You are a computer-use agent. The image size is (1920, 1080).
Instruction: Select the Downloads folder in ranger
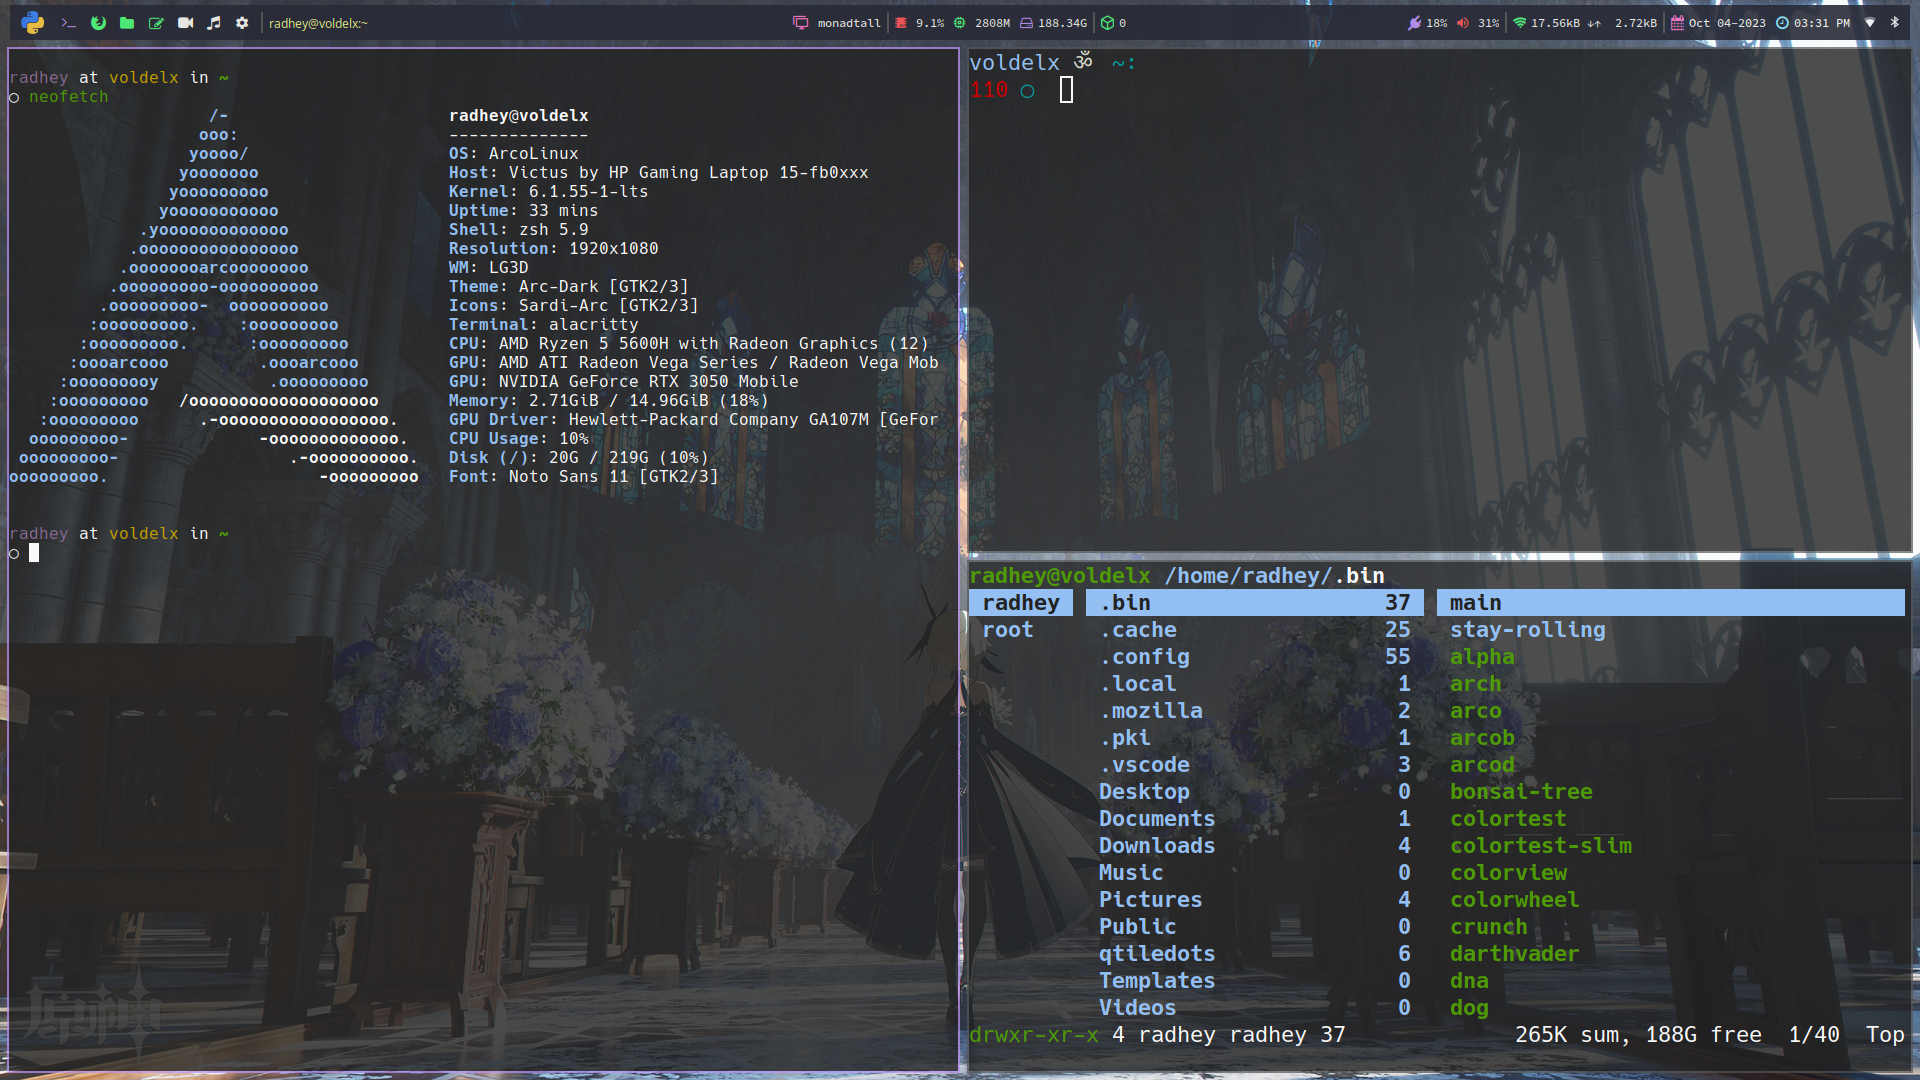tap(1156, 846)
